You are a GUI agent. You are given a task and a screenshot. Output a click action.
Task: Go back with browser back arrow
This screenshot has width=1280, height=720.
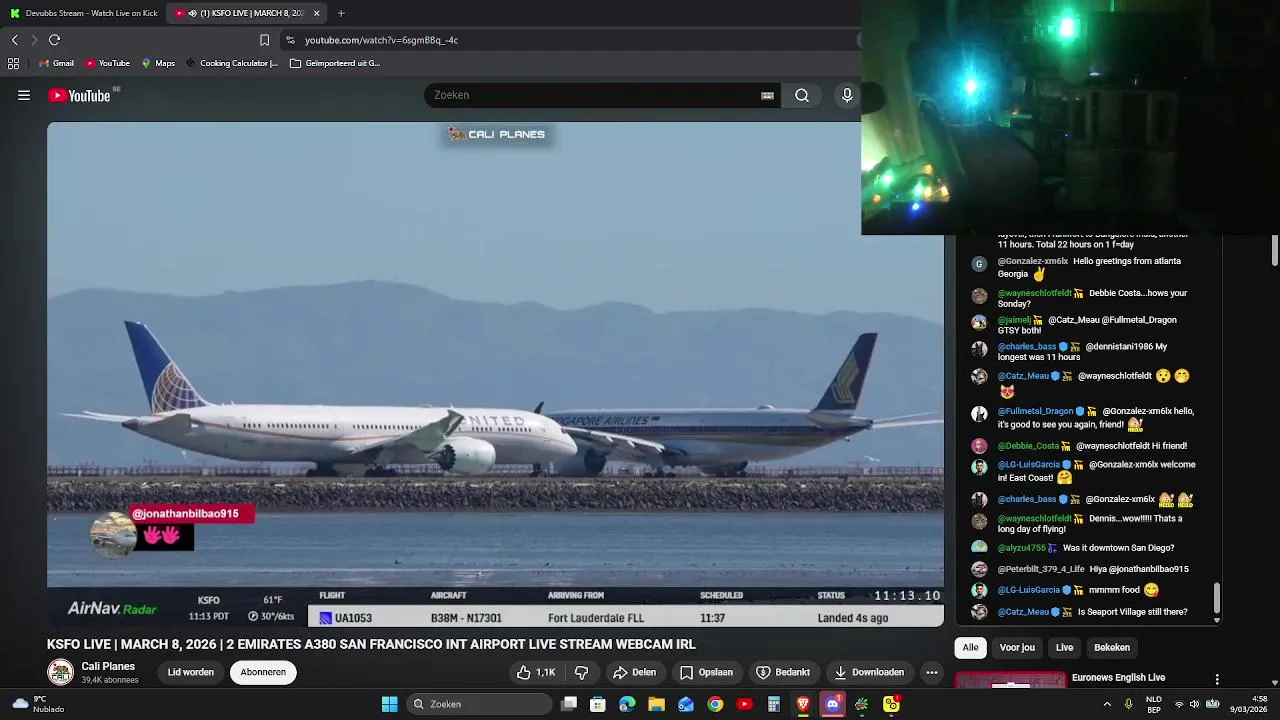click(14, 40)
